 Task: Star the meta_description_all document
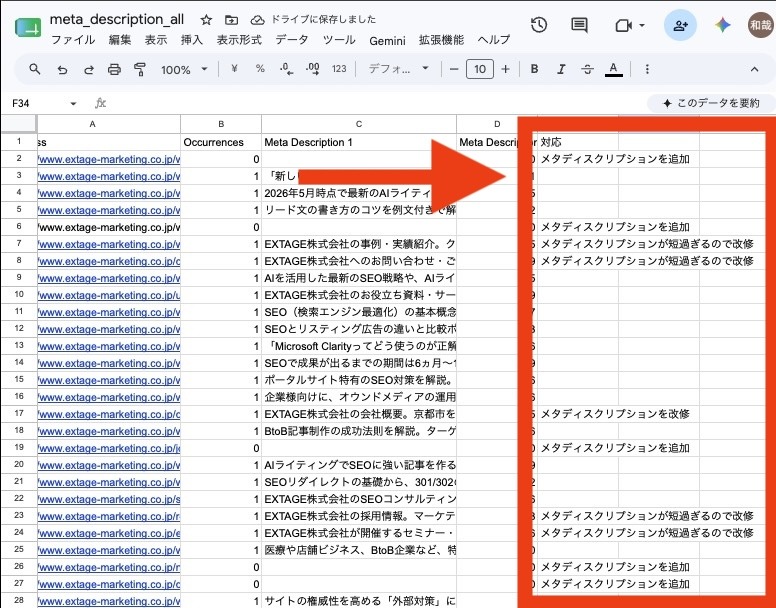(206, 20)
